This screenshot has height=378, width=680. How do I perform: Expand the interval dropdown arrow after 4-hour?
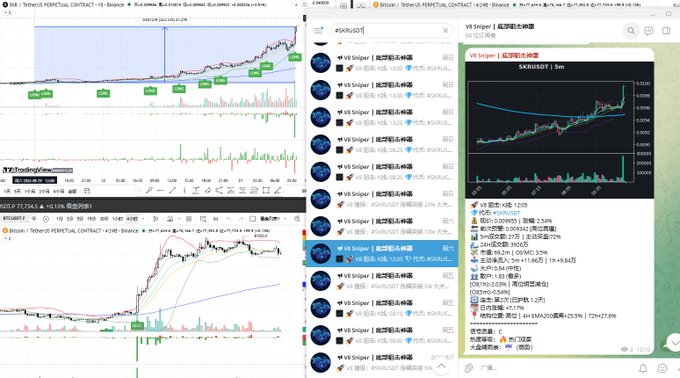click(143, 218)
